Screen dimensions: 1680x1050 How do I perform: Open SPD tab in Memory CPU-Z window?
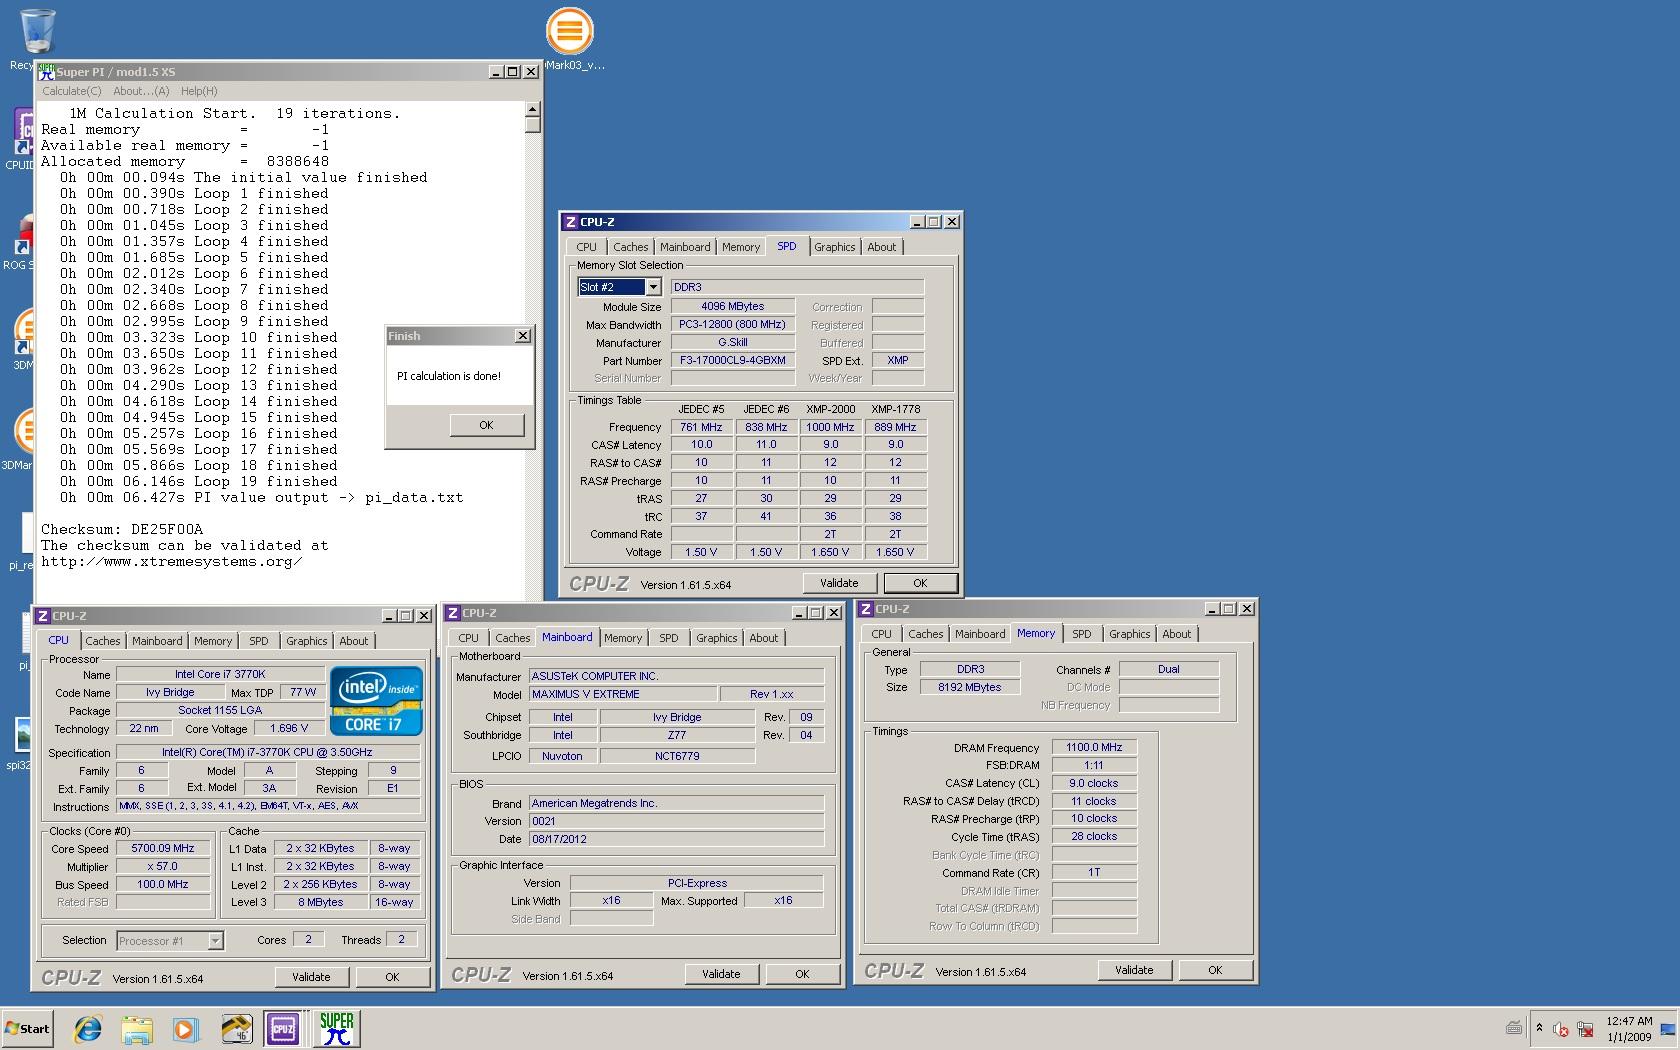point(1081,634)
